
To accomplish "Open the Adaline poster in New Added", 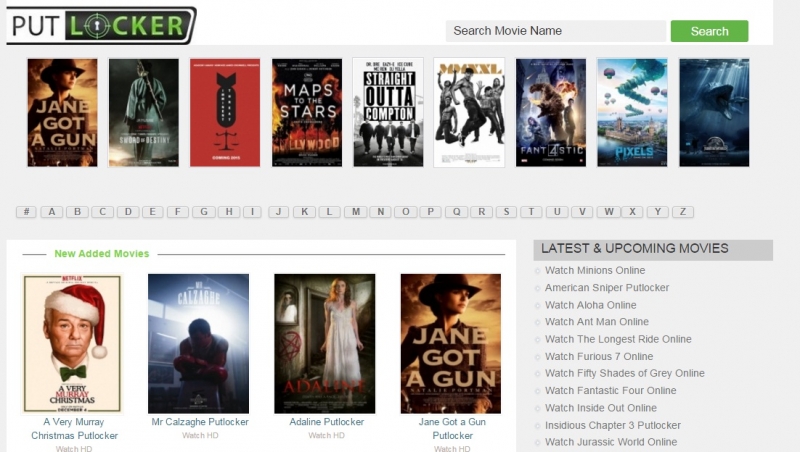I will click(324, 343).
